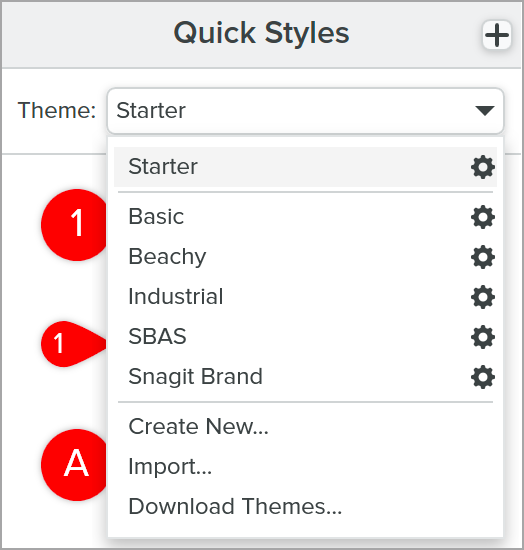Select the large red step 1 quick style
Screen dimensions: 524x550
coord(74,225)
